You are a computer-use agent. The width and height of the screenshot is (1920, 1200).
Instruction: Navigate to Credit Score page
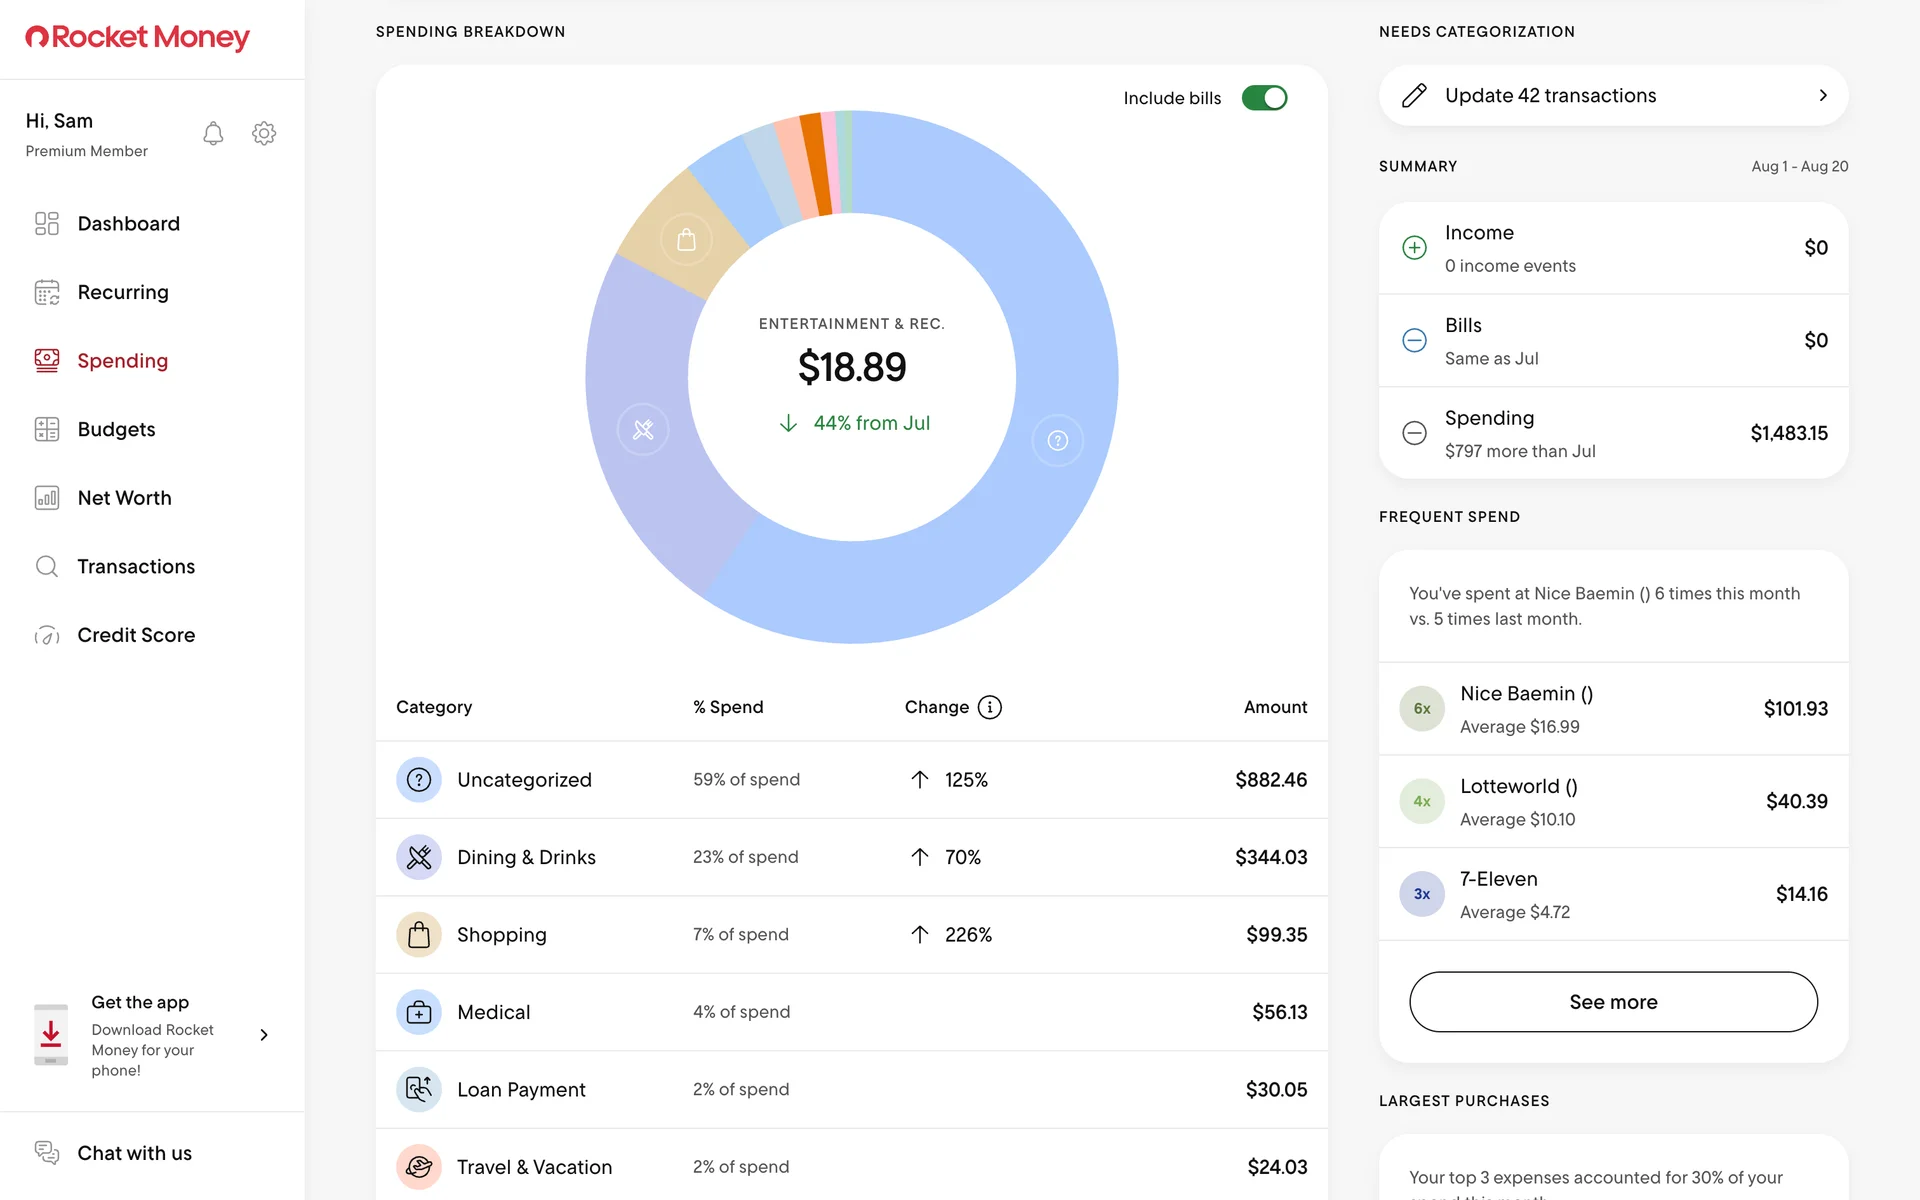(x=136, y=635)
